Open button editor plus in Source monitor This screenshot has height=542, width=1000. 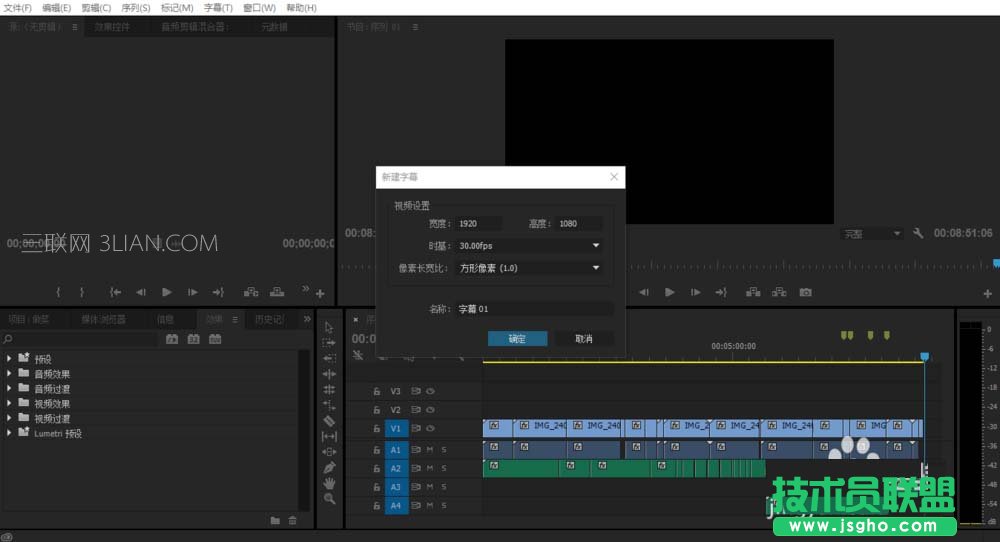[320, 293]
